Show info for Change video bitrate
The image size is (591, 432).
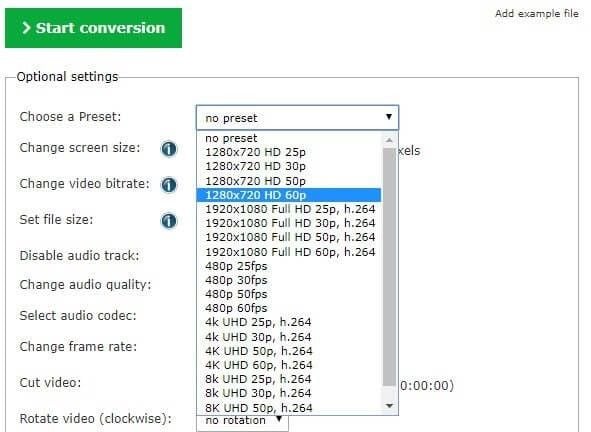point(168,185)
